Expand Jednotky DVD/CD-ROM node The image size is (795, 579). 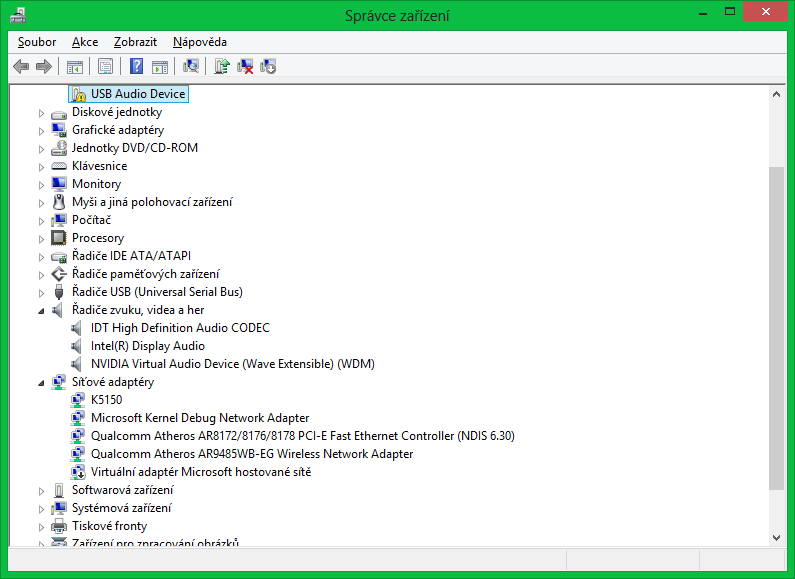pyautogui.click(x=42, y=149)
